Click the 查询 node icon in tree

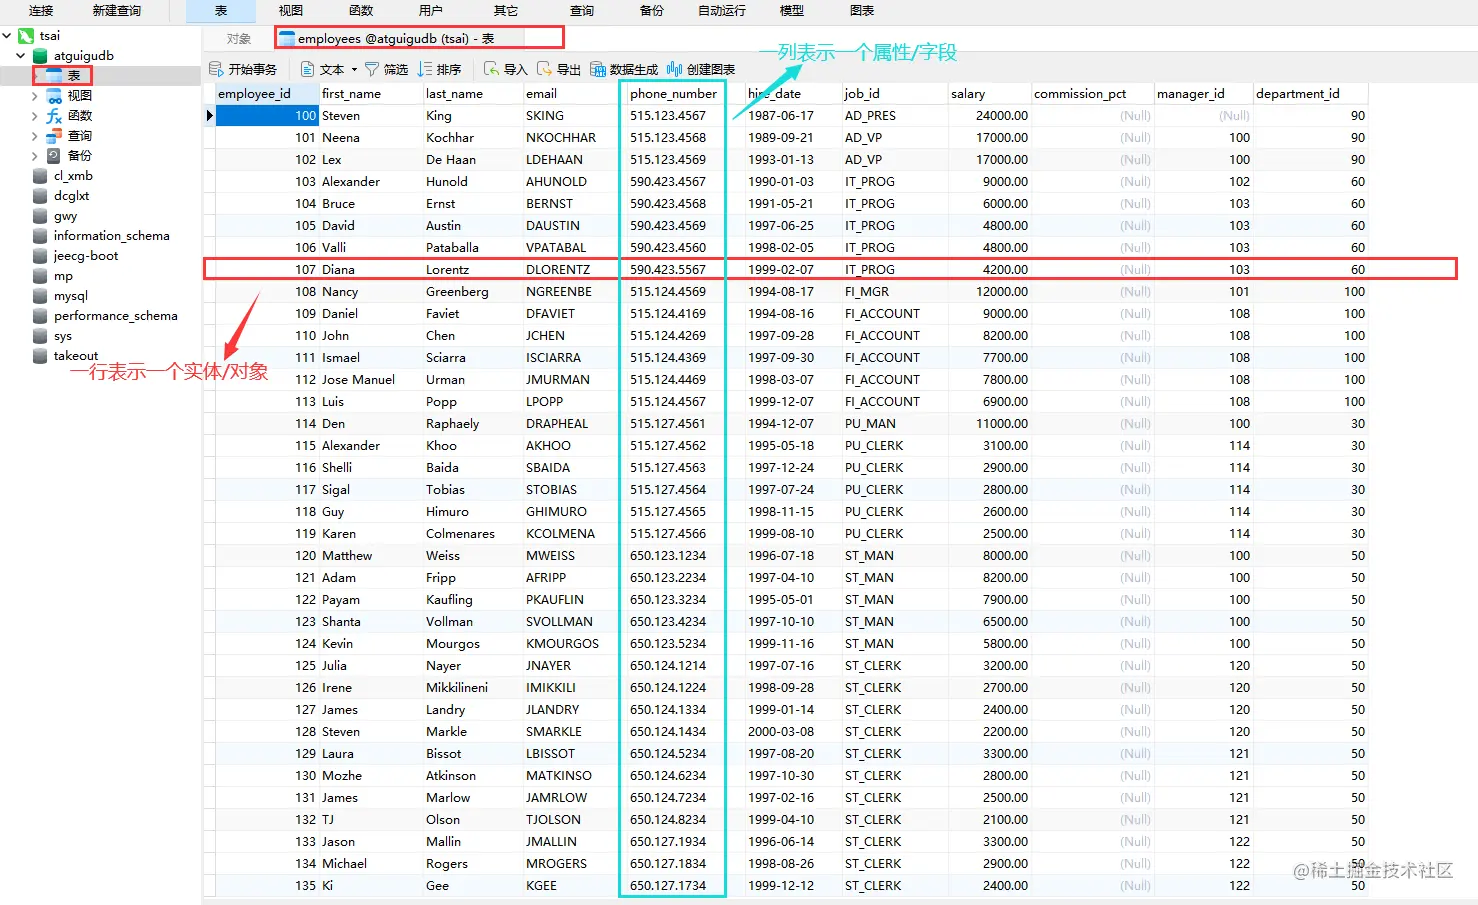(x=55, y=136)
